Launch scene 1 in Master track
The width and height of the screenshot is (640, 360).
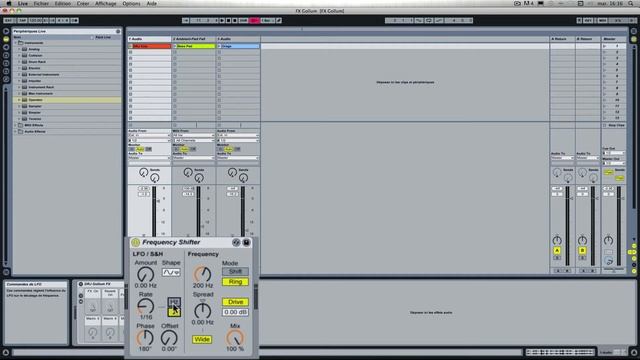click(605, 46)
